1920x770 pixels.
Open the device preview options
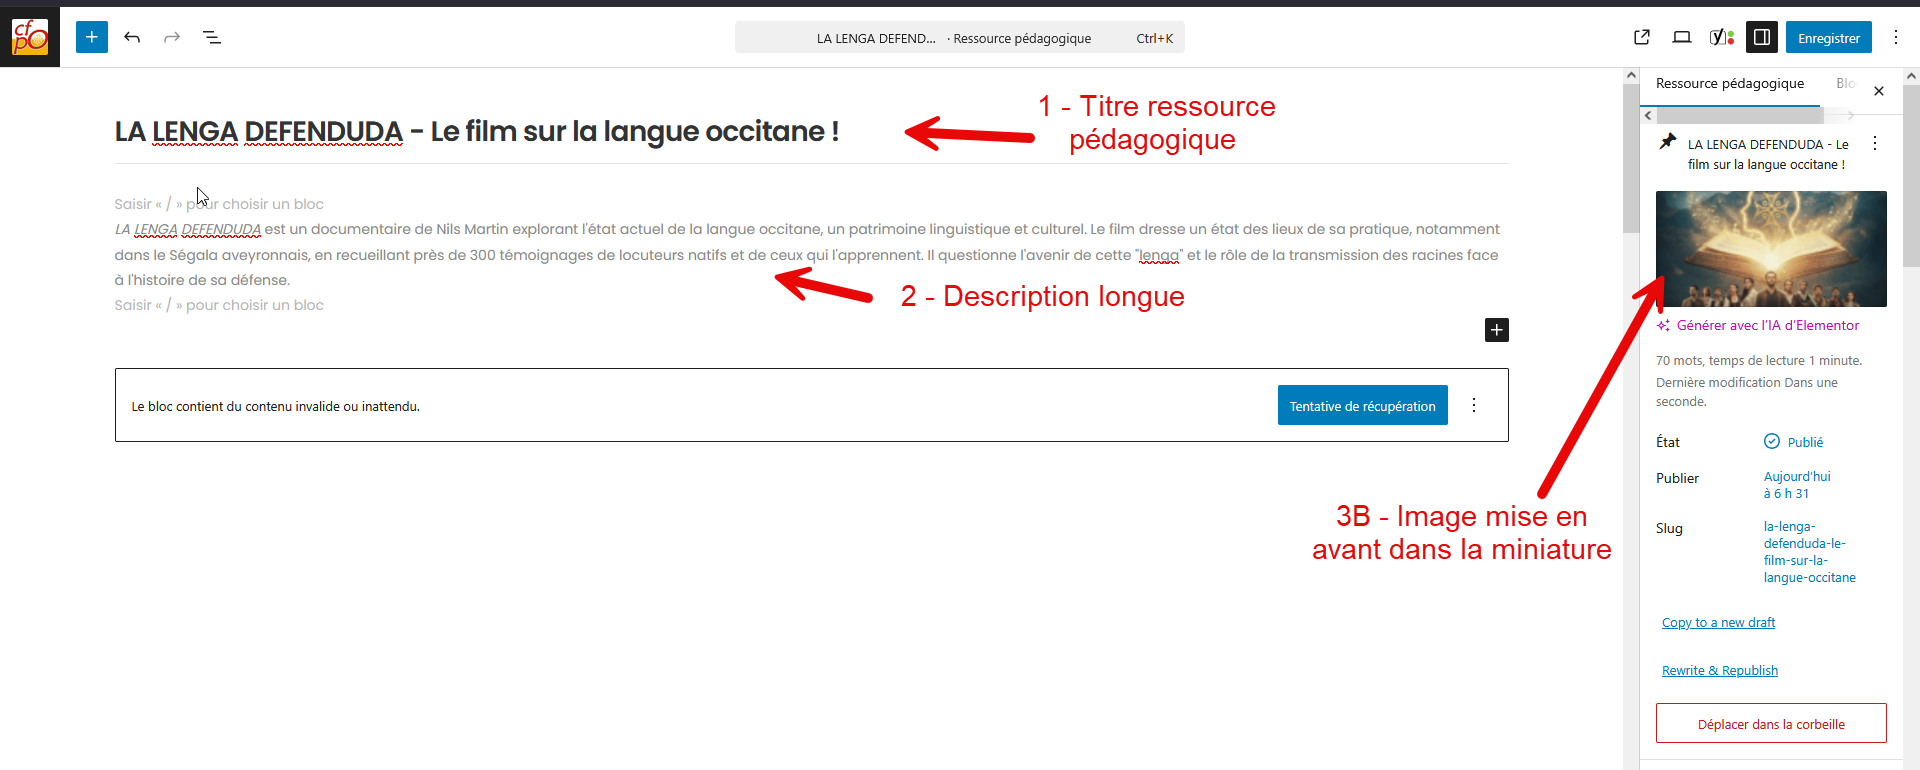coord(1682,37)
